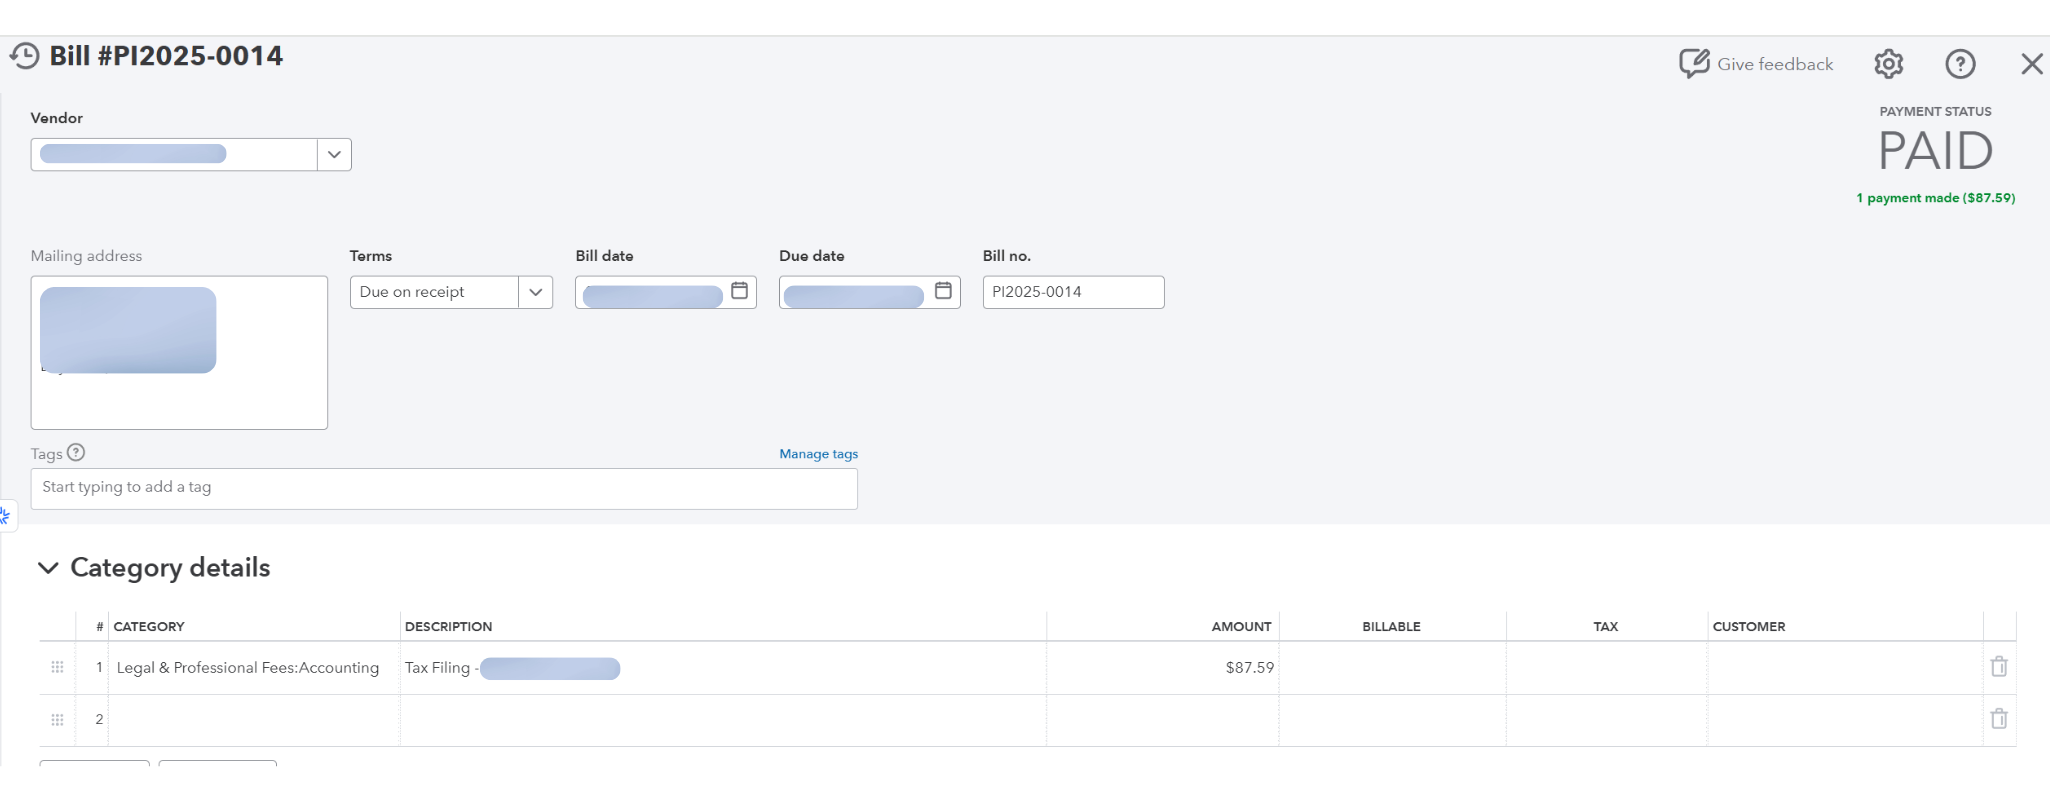Click the Manage tags link

click(x=818, y=454)
